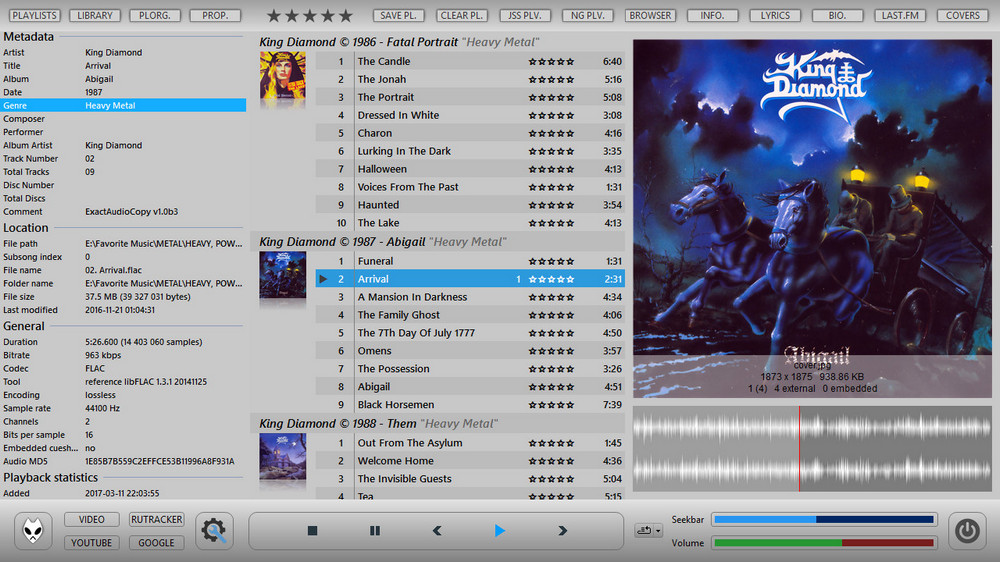The height and width of the screenshot is (562, 1000).
Task: Click the Fatal Portrait album cover thumbnail
Action: coord(283,80)
